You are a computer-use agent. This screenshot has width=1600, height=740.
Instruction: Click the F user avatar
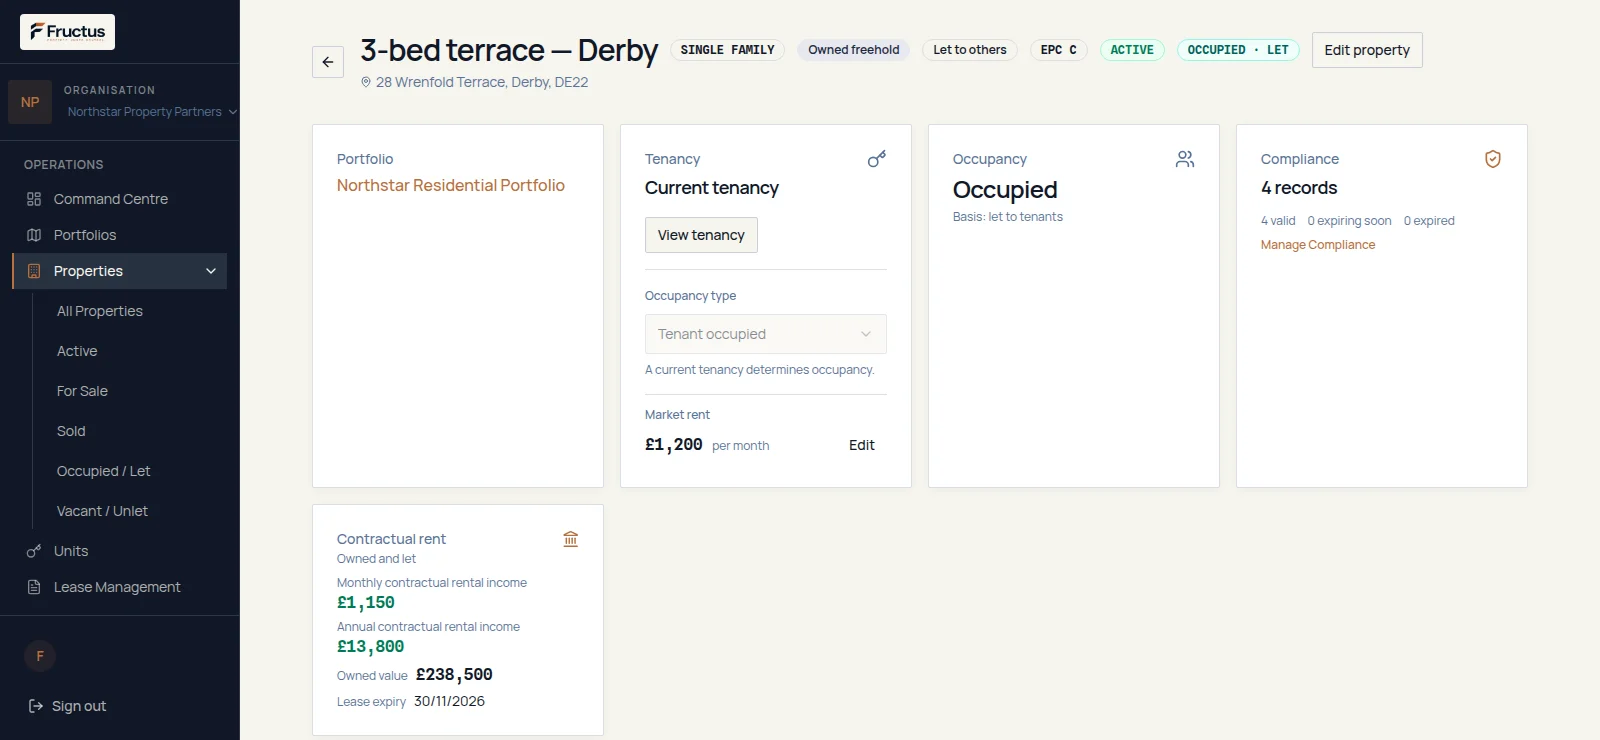coord(40,656)
